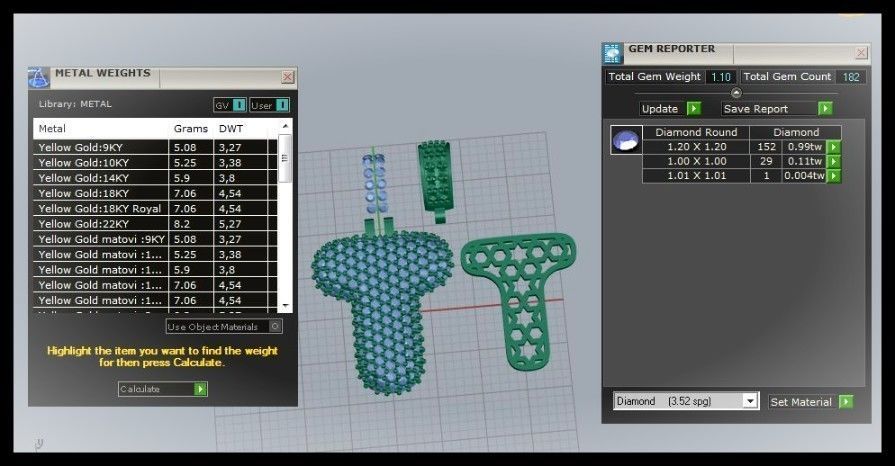The width and height of the screenshot is (895, 466).
Task: Click green arrow on the 1.20 X 1.20 row
Action: tap(834, 147)
